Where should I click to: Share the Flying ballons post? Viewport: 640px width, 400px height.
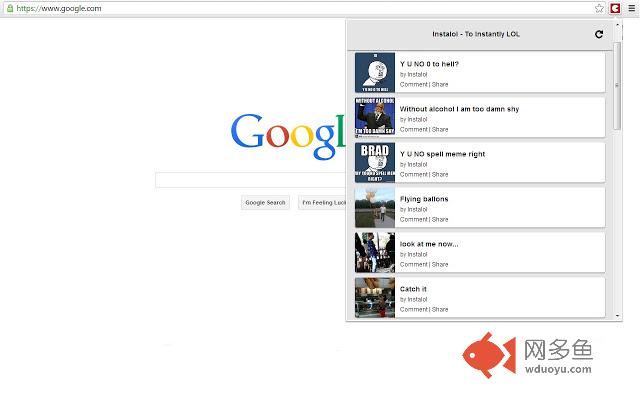coord(440,219)
